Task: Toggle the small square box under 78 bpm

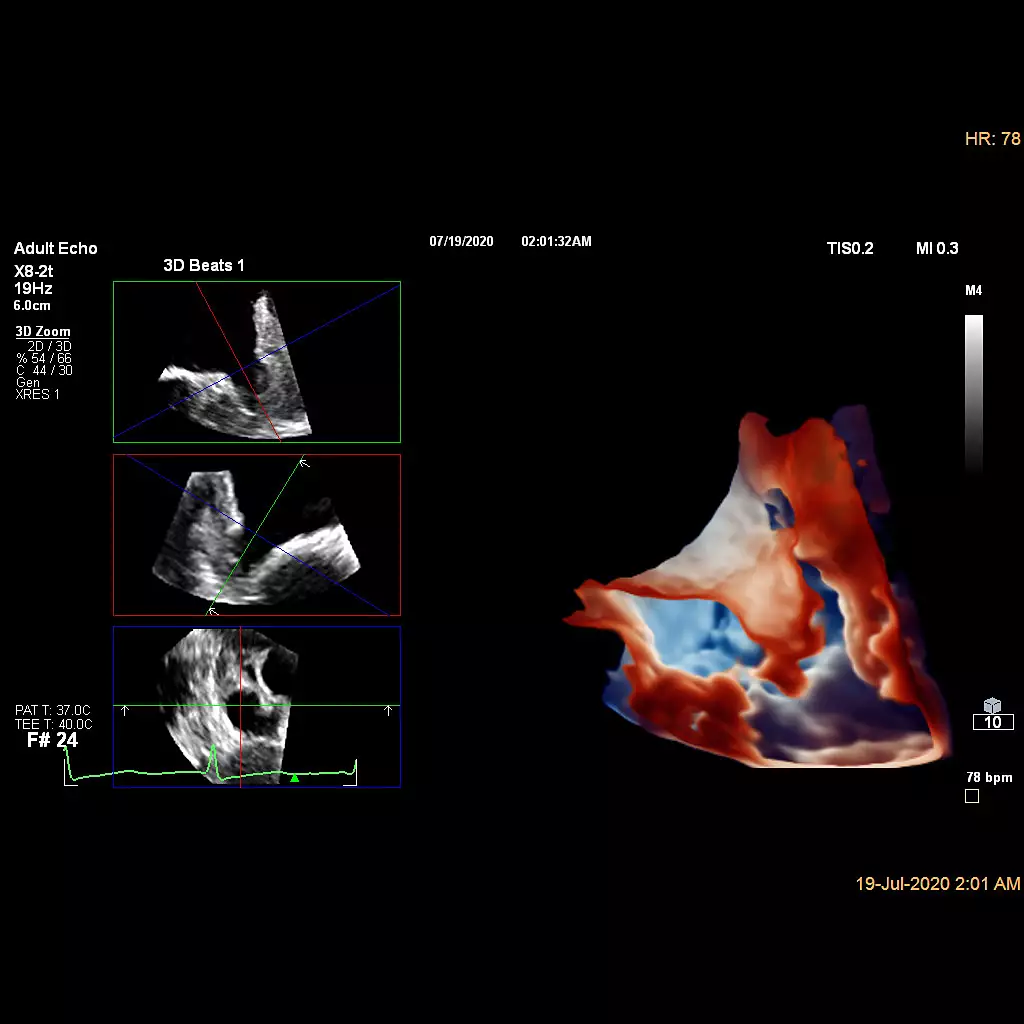Action: [971, 796]
